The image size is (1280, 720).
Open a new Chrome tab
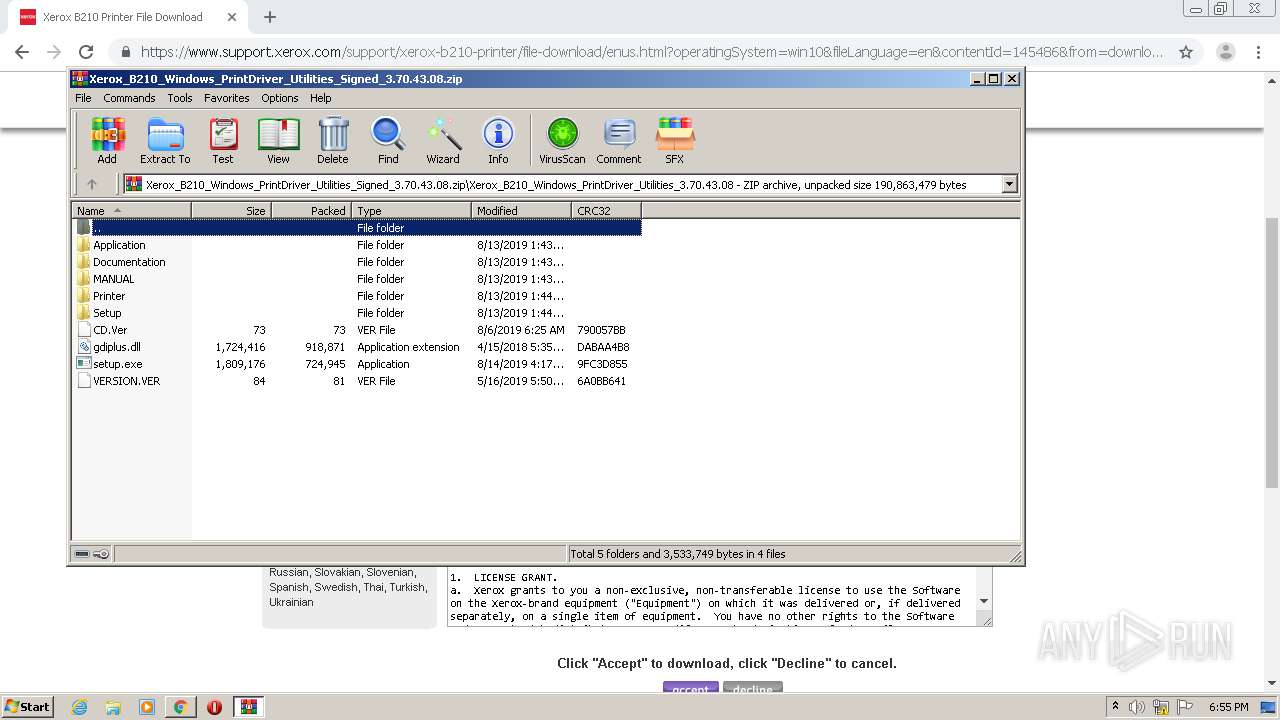pos(269,17)
